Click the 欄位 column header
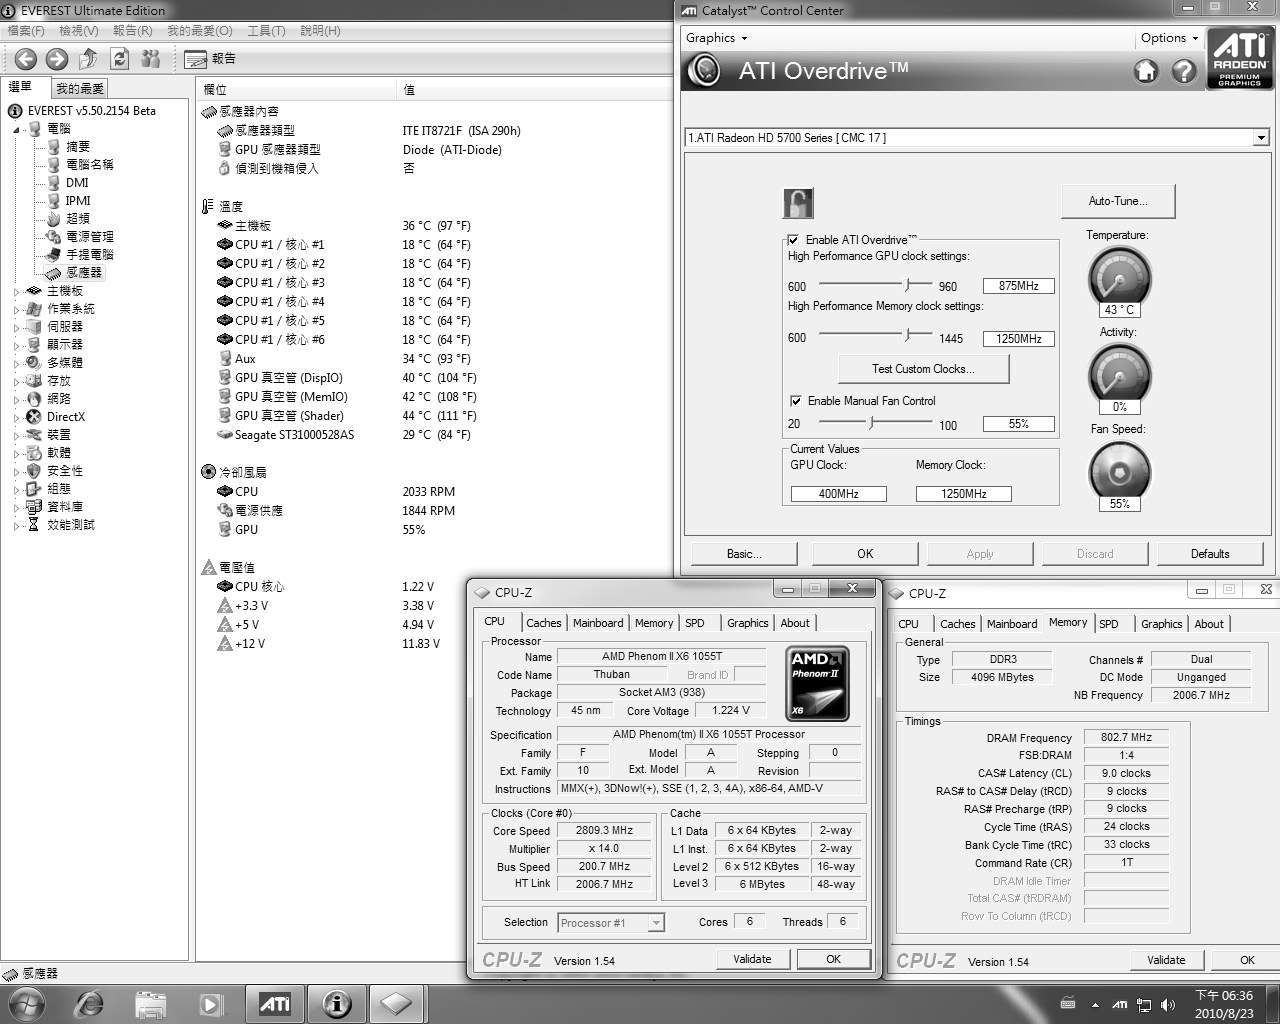The height and width of the screenshot is (1024, 1280). 296,90
